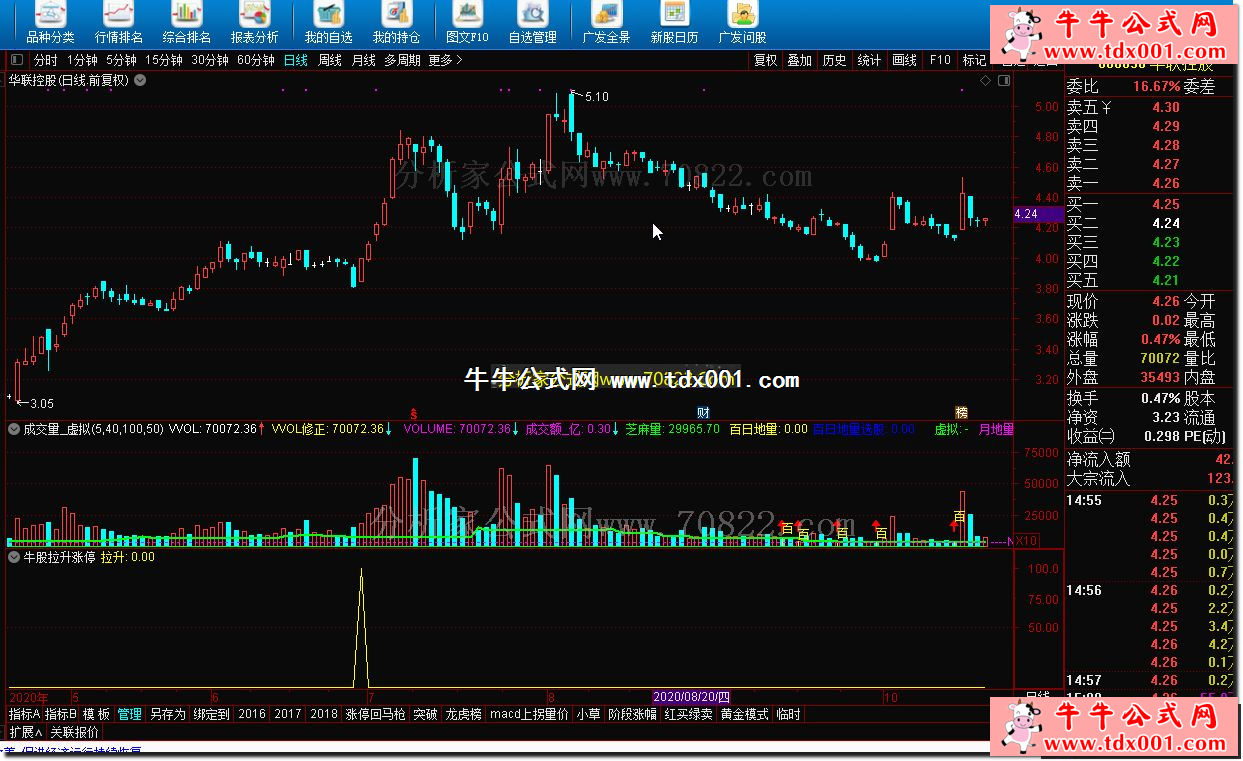The image size is (1243, 761).
Task: Open 综合排名 toolbar icon
Action: coord(187,23)
